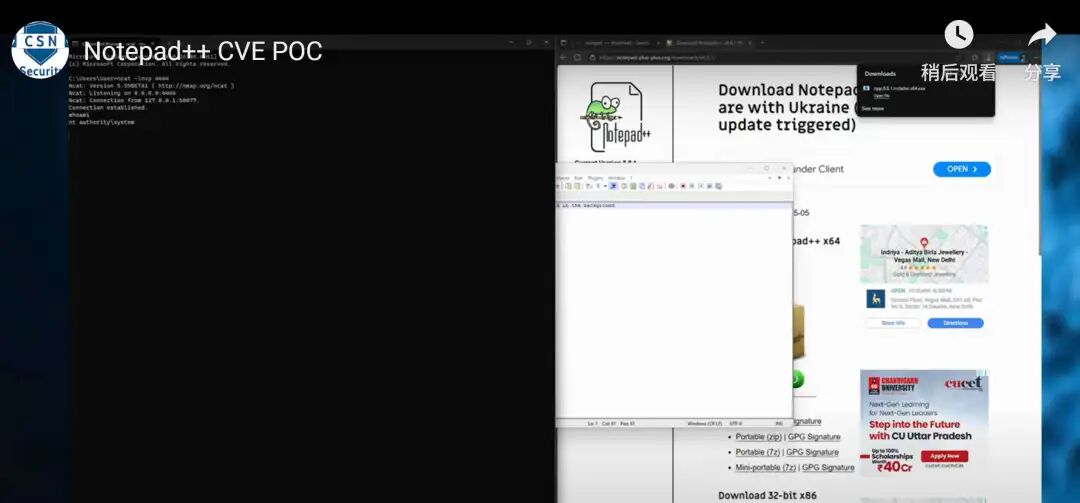Click the UTF-8 encoding status bar entry
The image size is (1080, 503).
(x=736, y=423)
